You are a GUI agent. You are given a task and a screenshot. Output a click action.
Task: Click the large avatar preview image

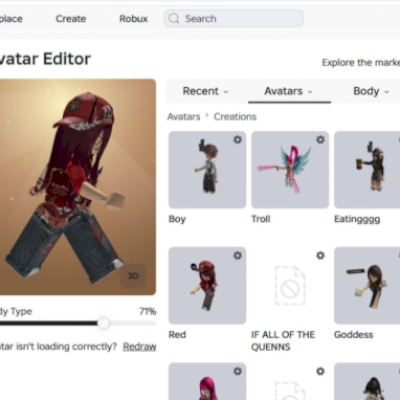78,187
